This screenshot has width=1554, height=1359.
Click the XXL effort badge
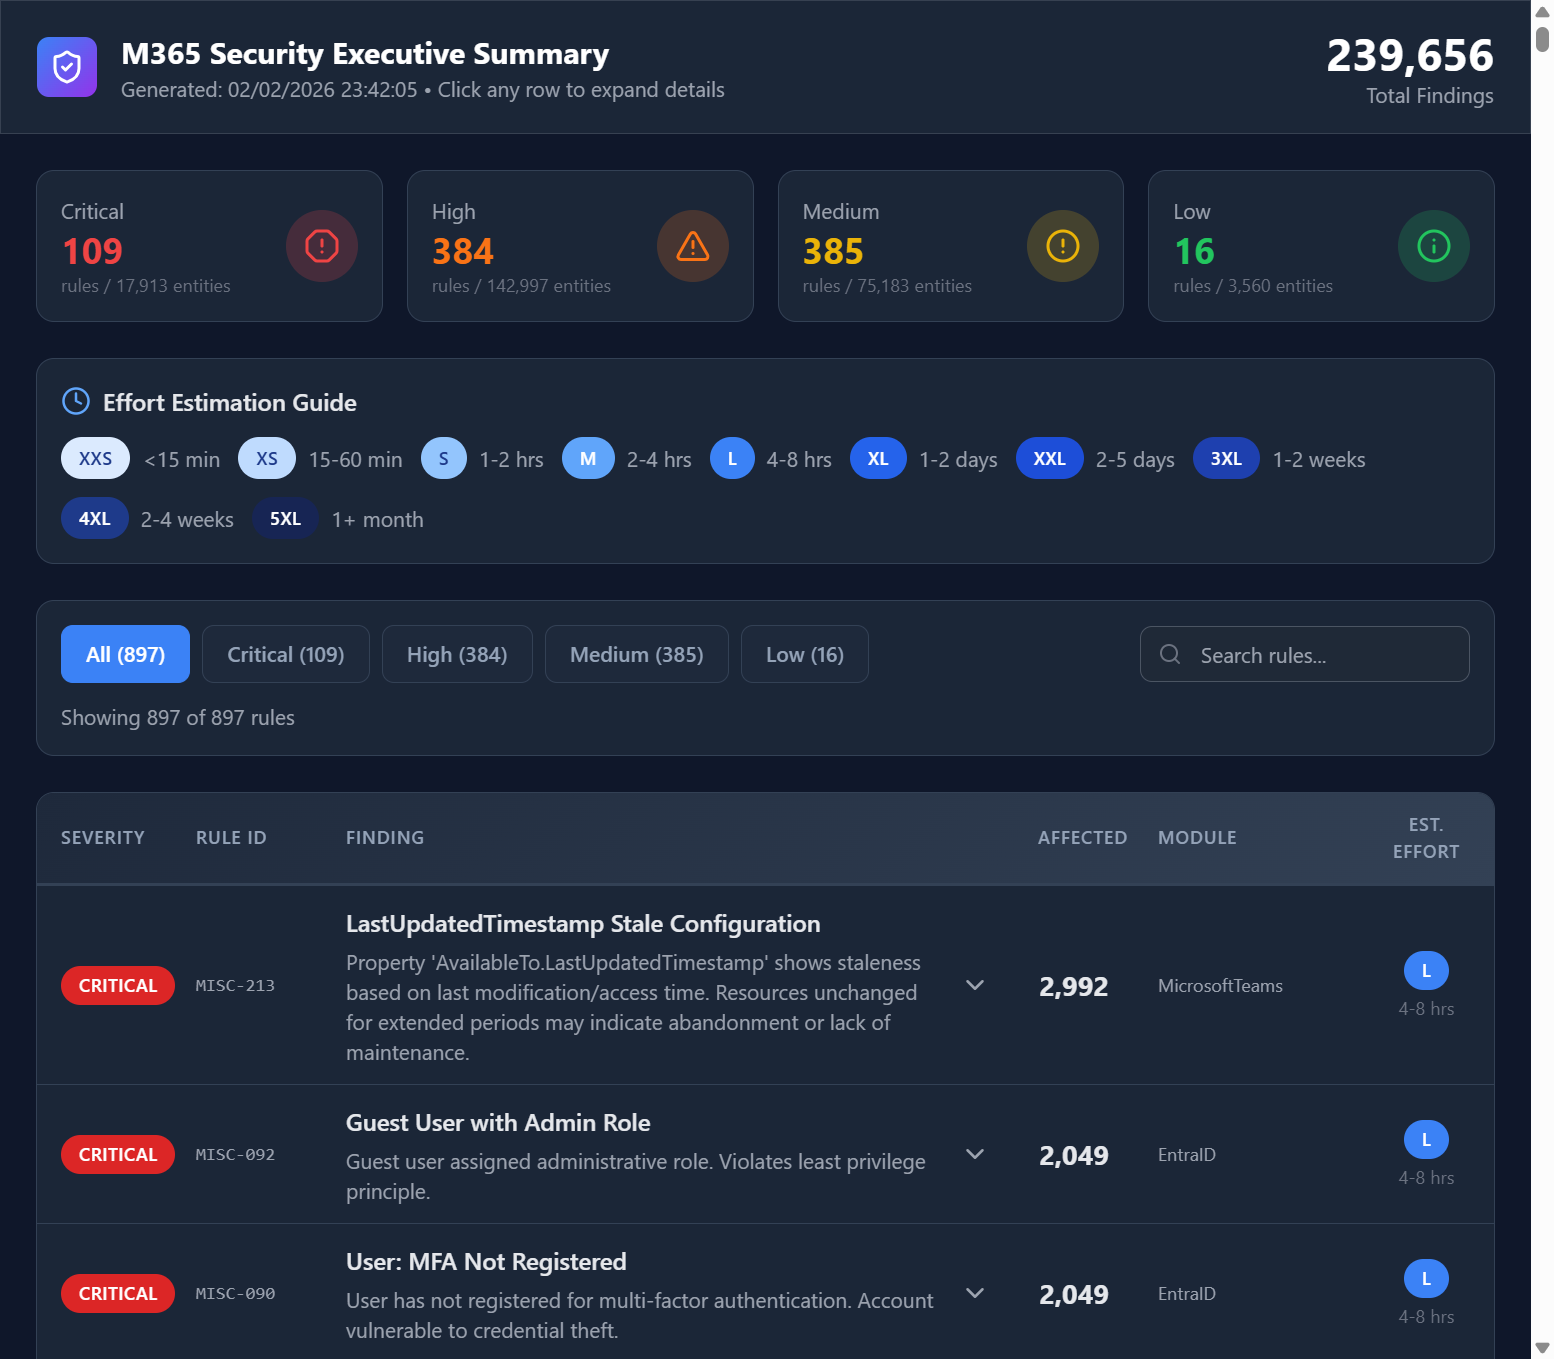[x=1050, y=459]
